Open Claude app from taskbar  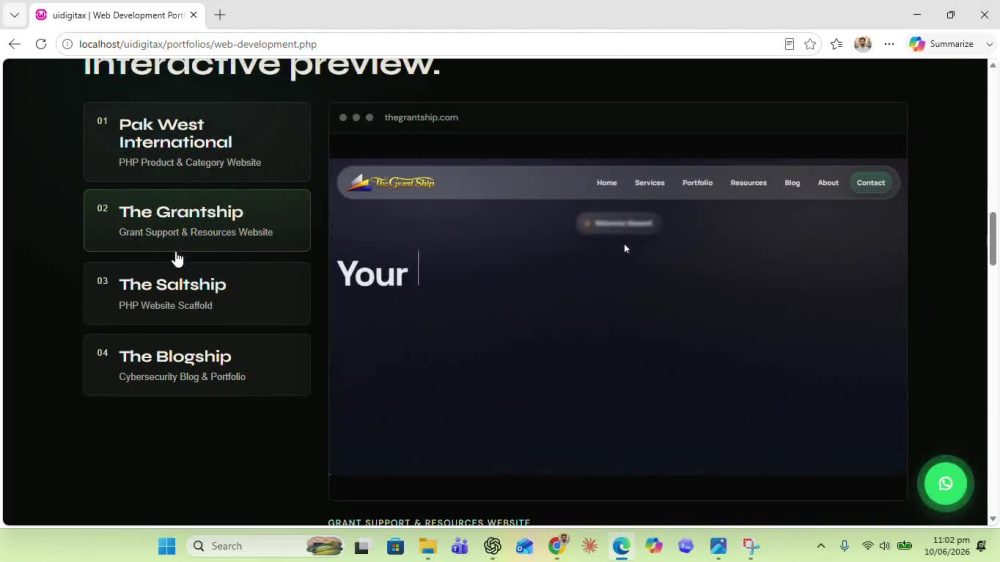[x=589, y=546]
